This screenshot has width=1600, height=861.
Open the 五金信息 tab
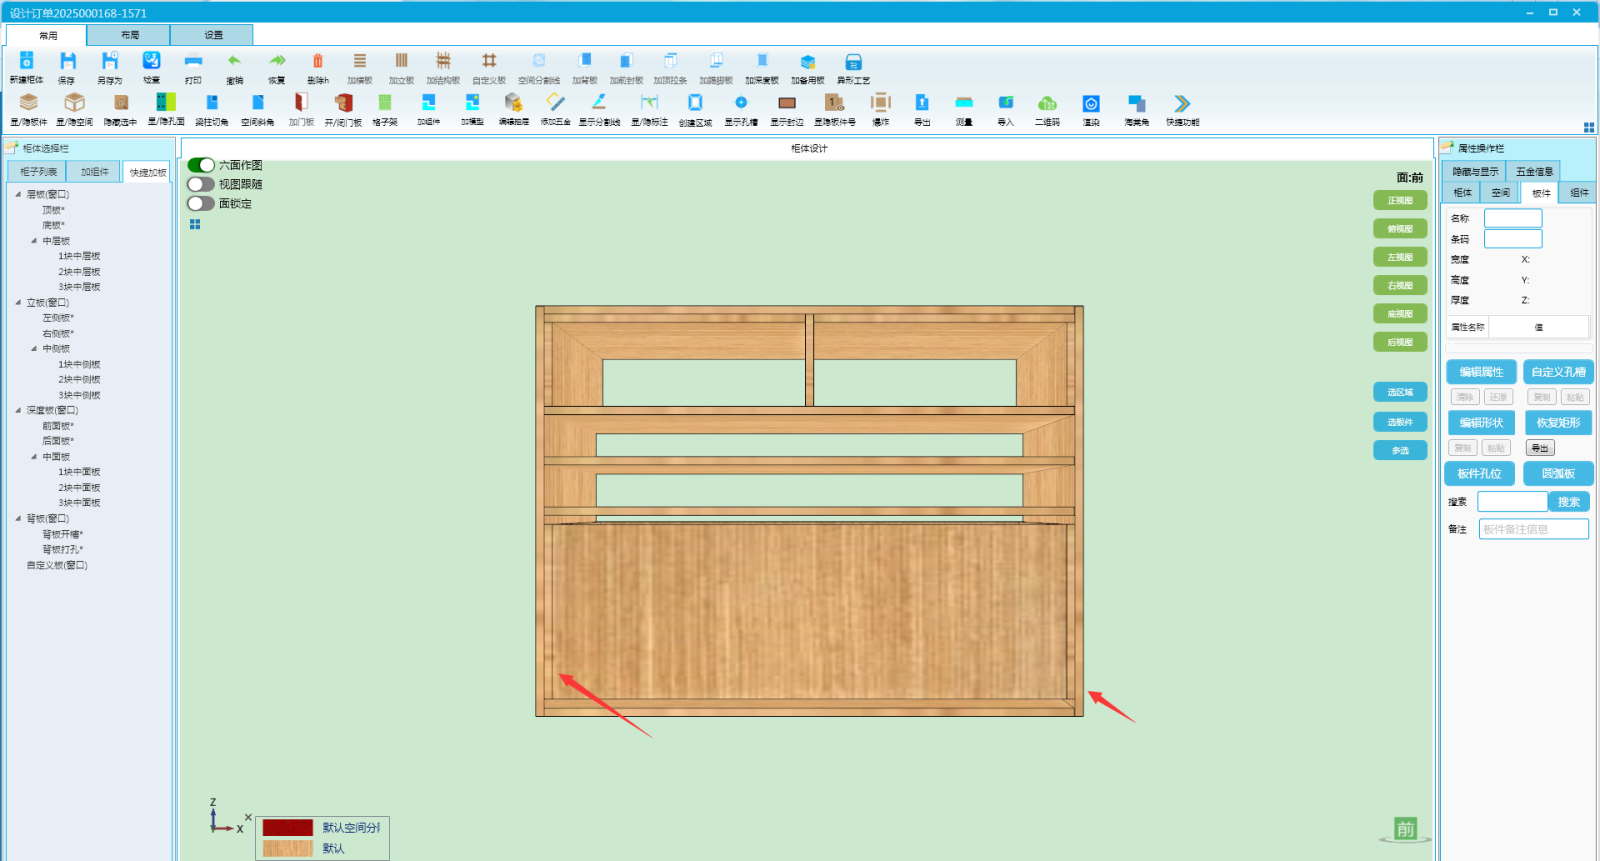tap(1534, 172)
